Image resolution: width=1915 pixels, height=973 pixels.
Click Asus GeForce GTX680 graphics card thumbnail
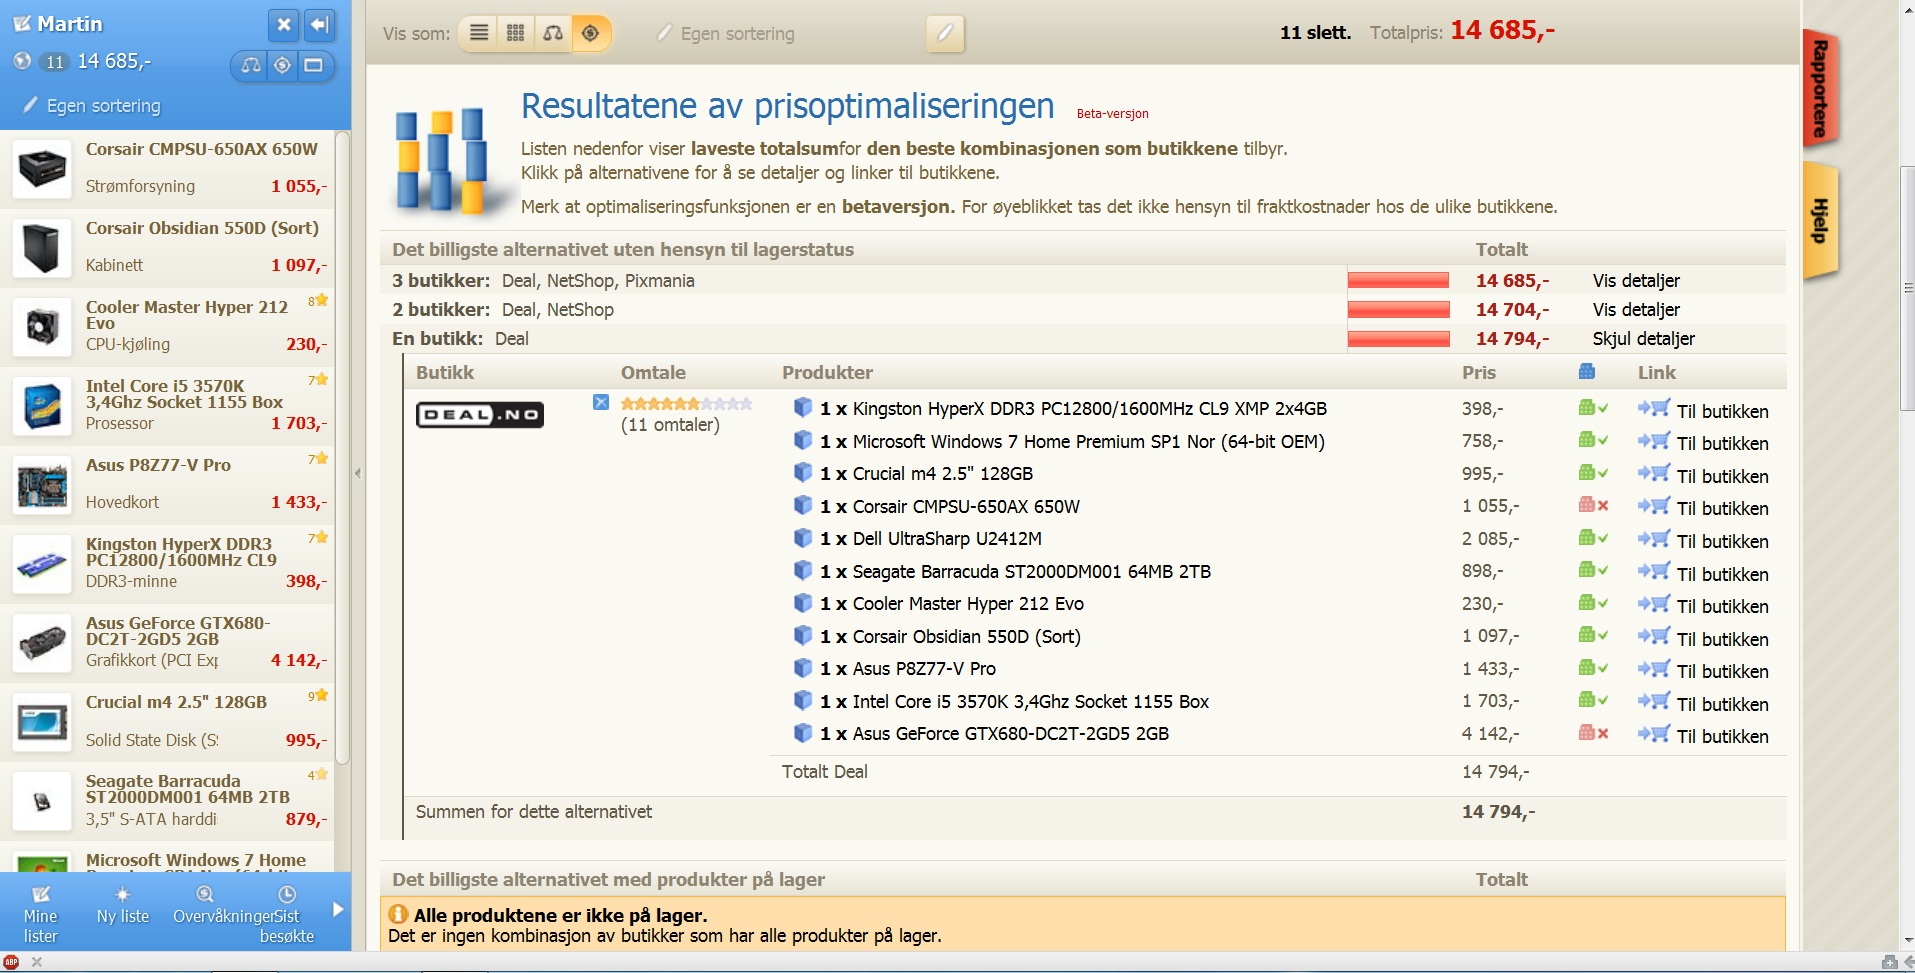pyautogui.click(x=42, y=642)
